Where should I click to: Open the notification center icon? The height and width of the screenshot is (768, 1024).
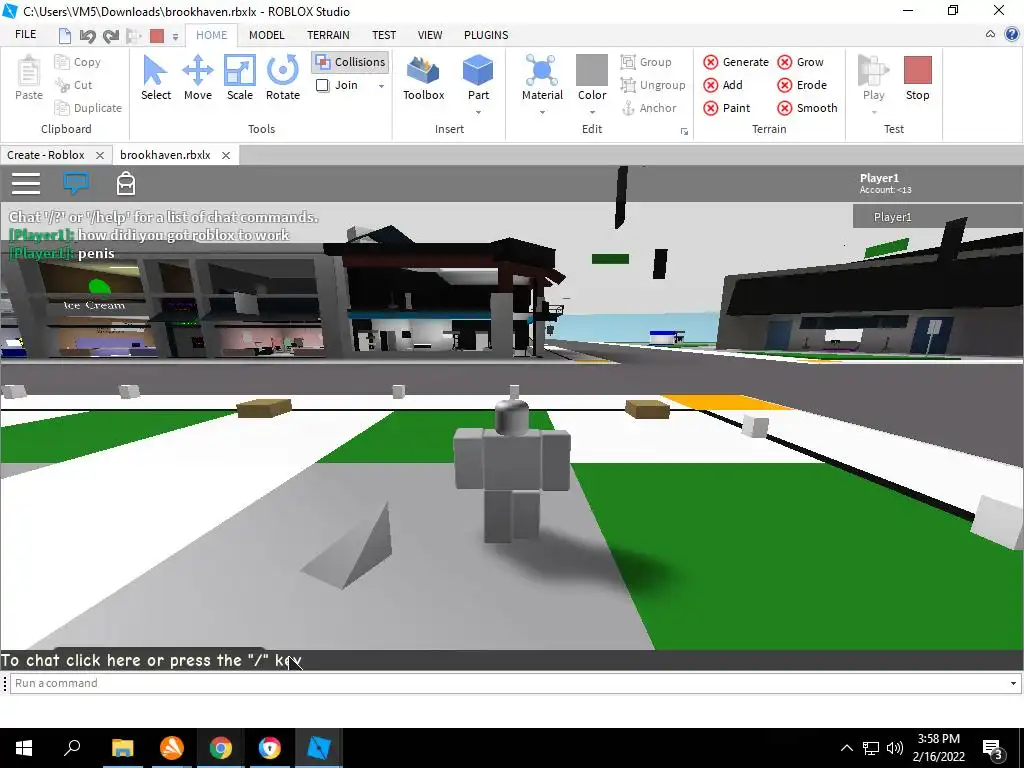coord(992,748)
